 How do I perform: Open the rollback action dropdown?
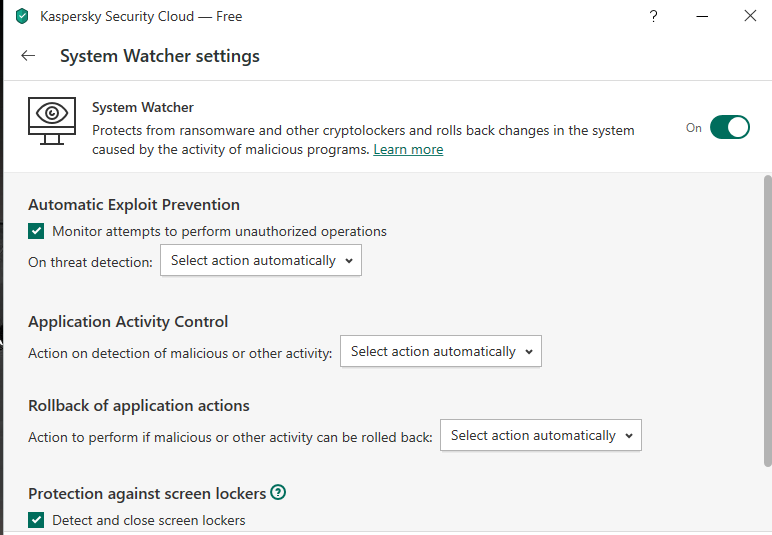540,435
